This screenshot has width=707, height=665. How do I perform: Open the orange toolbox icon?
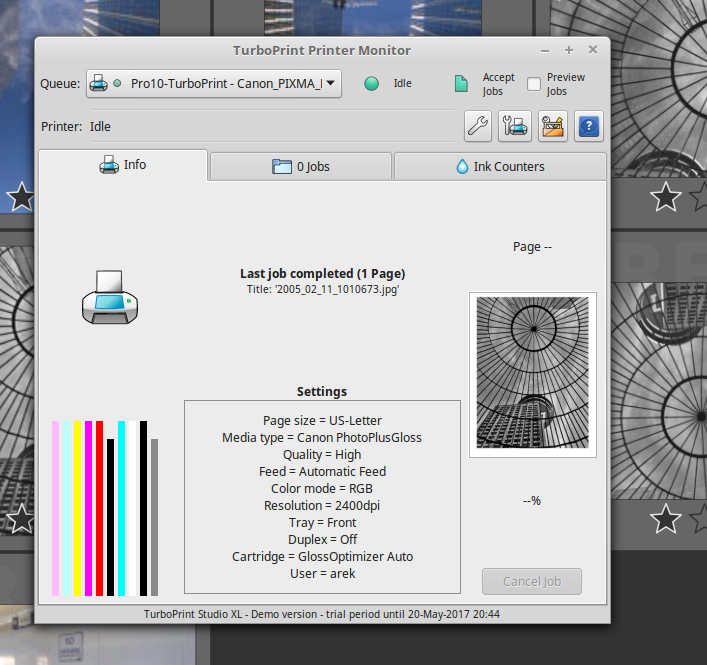[553, 126]
